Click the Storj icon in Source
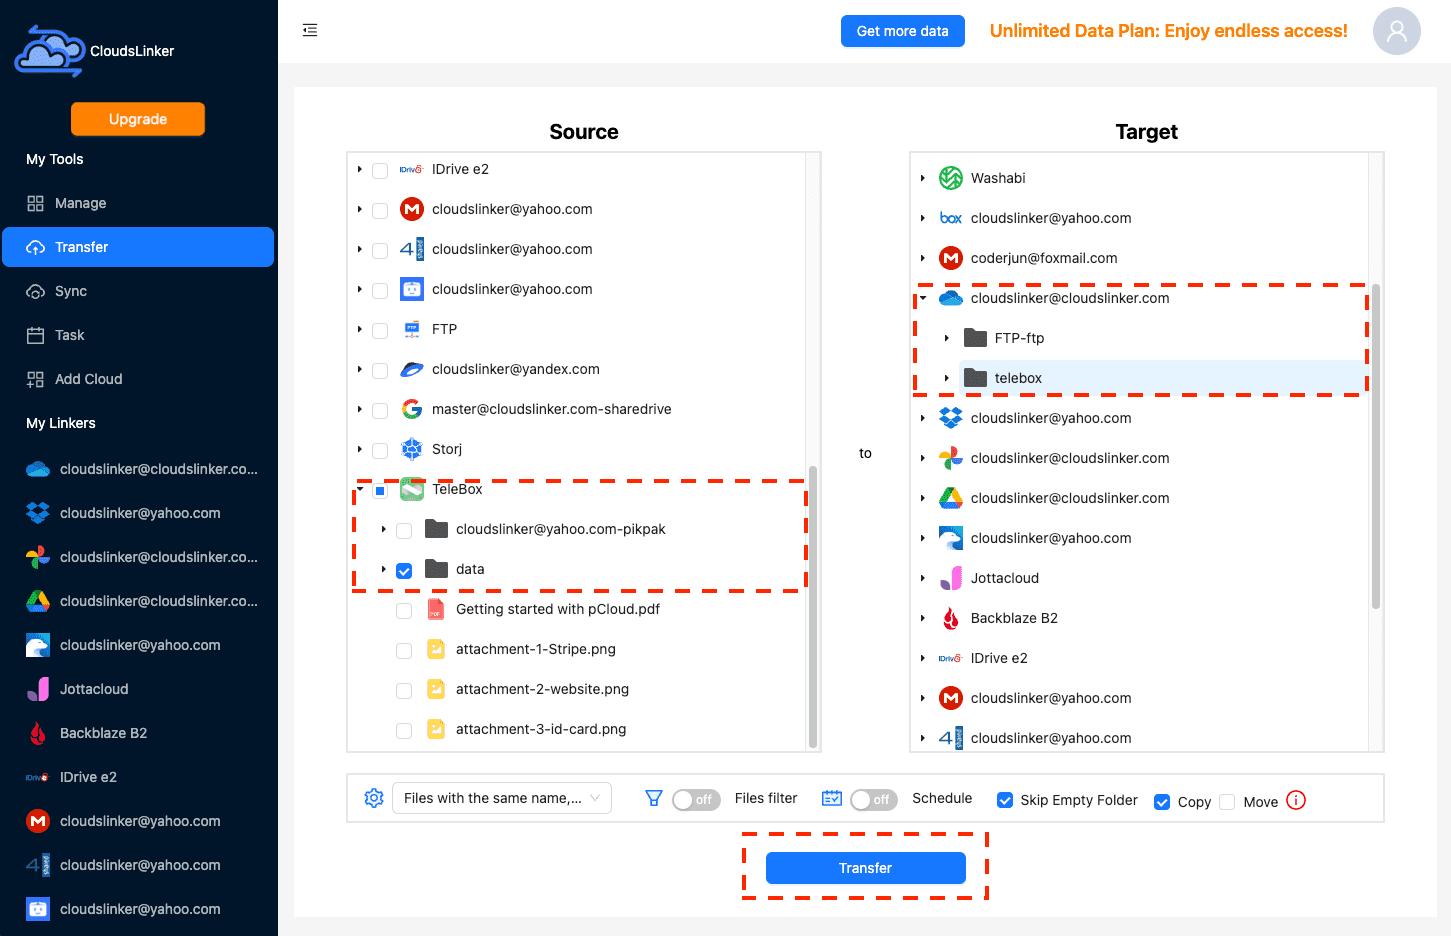Screen dimensions: 1451x936 (412, 449)
